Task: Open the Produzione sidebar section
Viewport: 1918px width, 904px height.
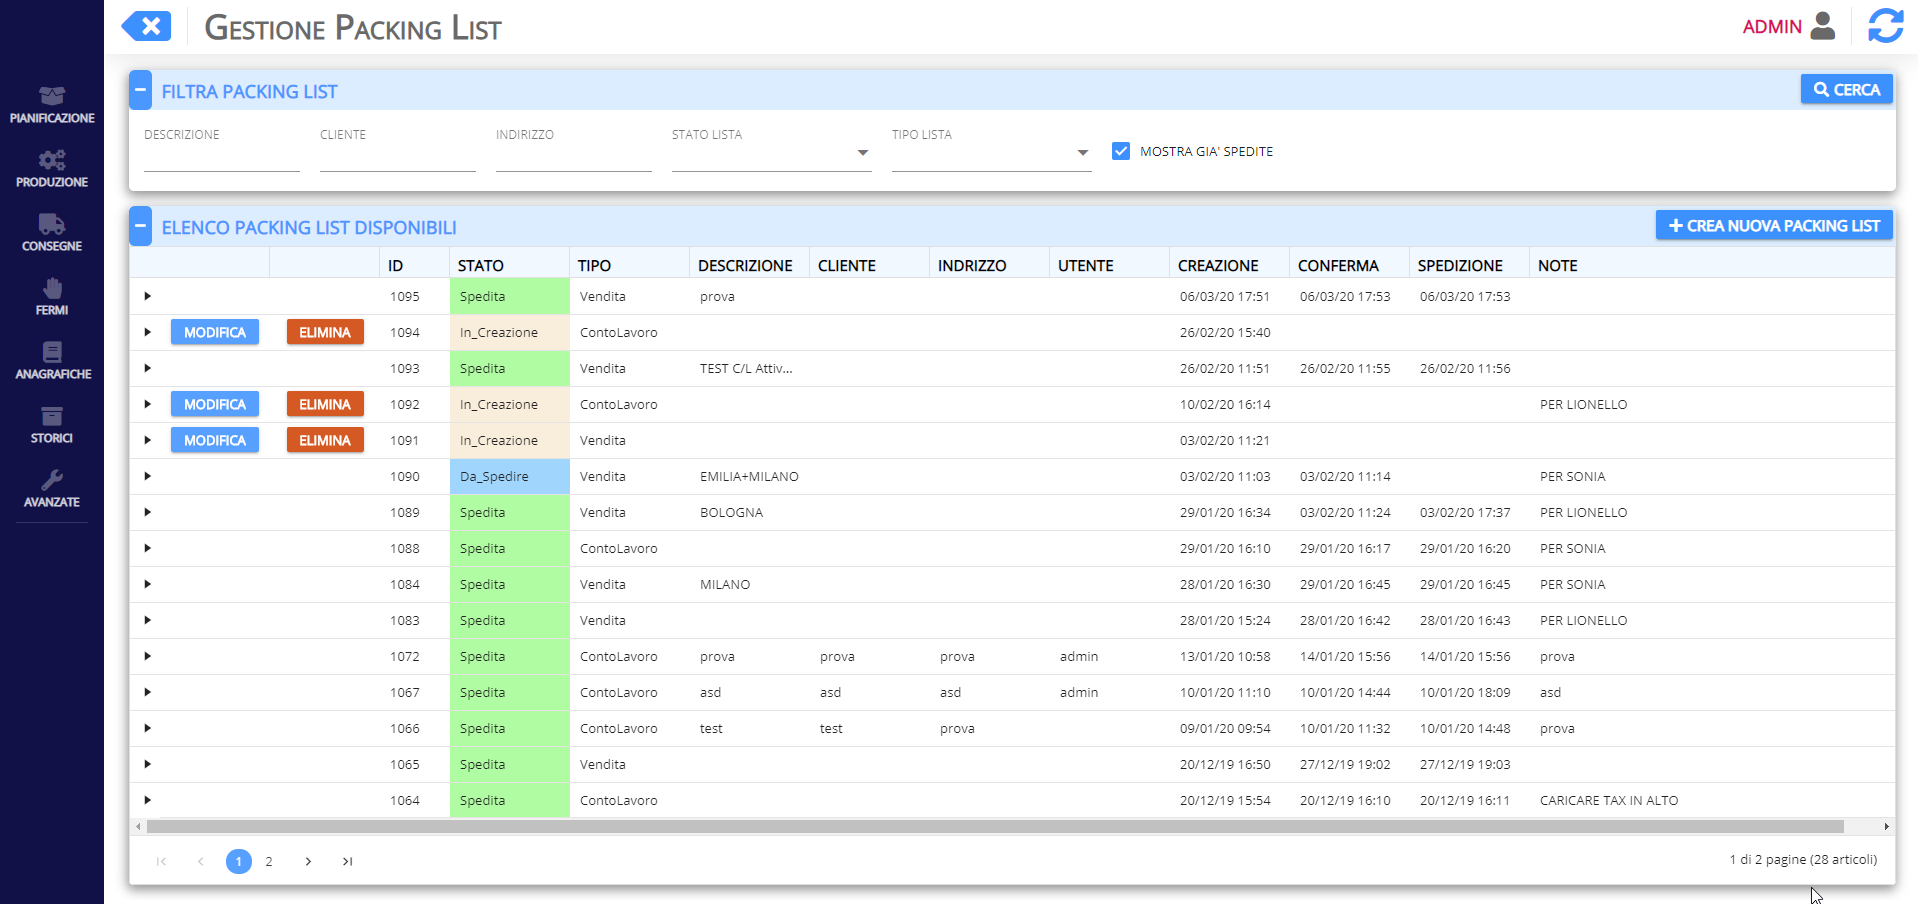Action: coord(52,169)
